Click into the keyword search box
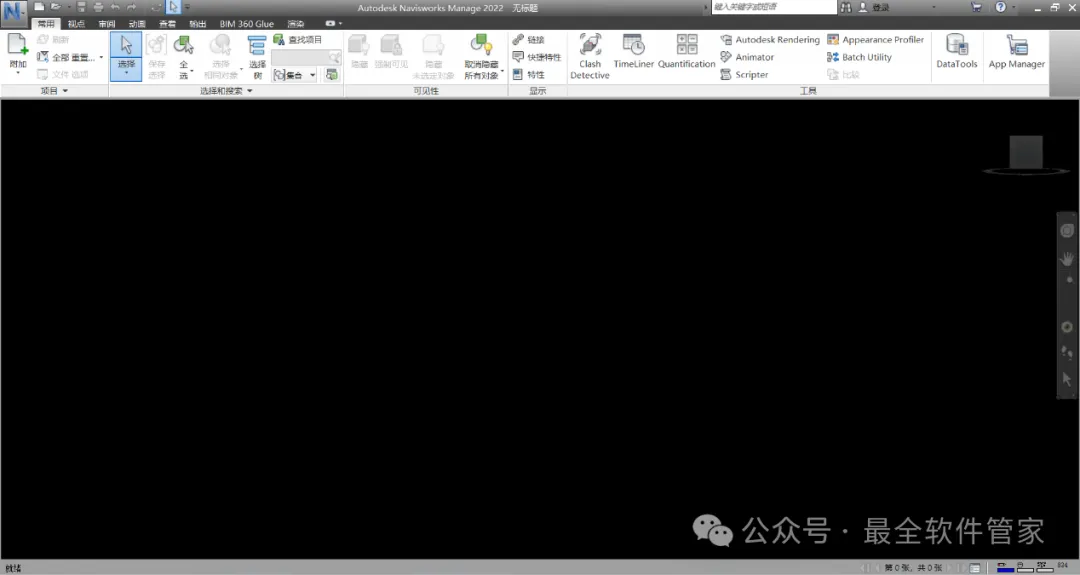The height and width of the screenshot is (575, 1080). (x=773, y=7)
